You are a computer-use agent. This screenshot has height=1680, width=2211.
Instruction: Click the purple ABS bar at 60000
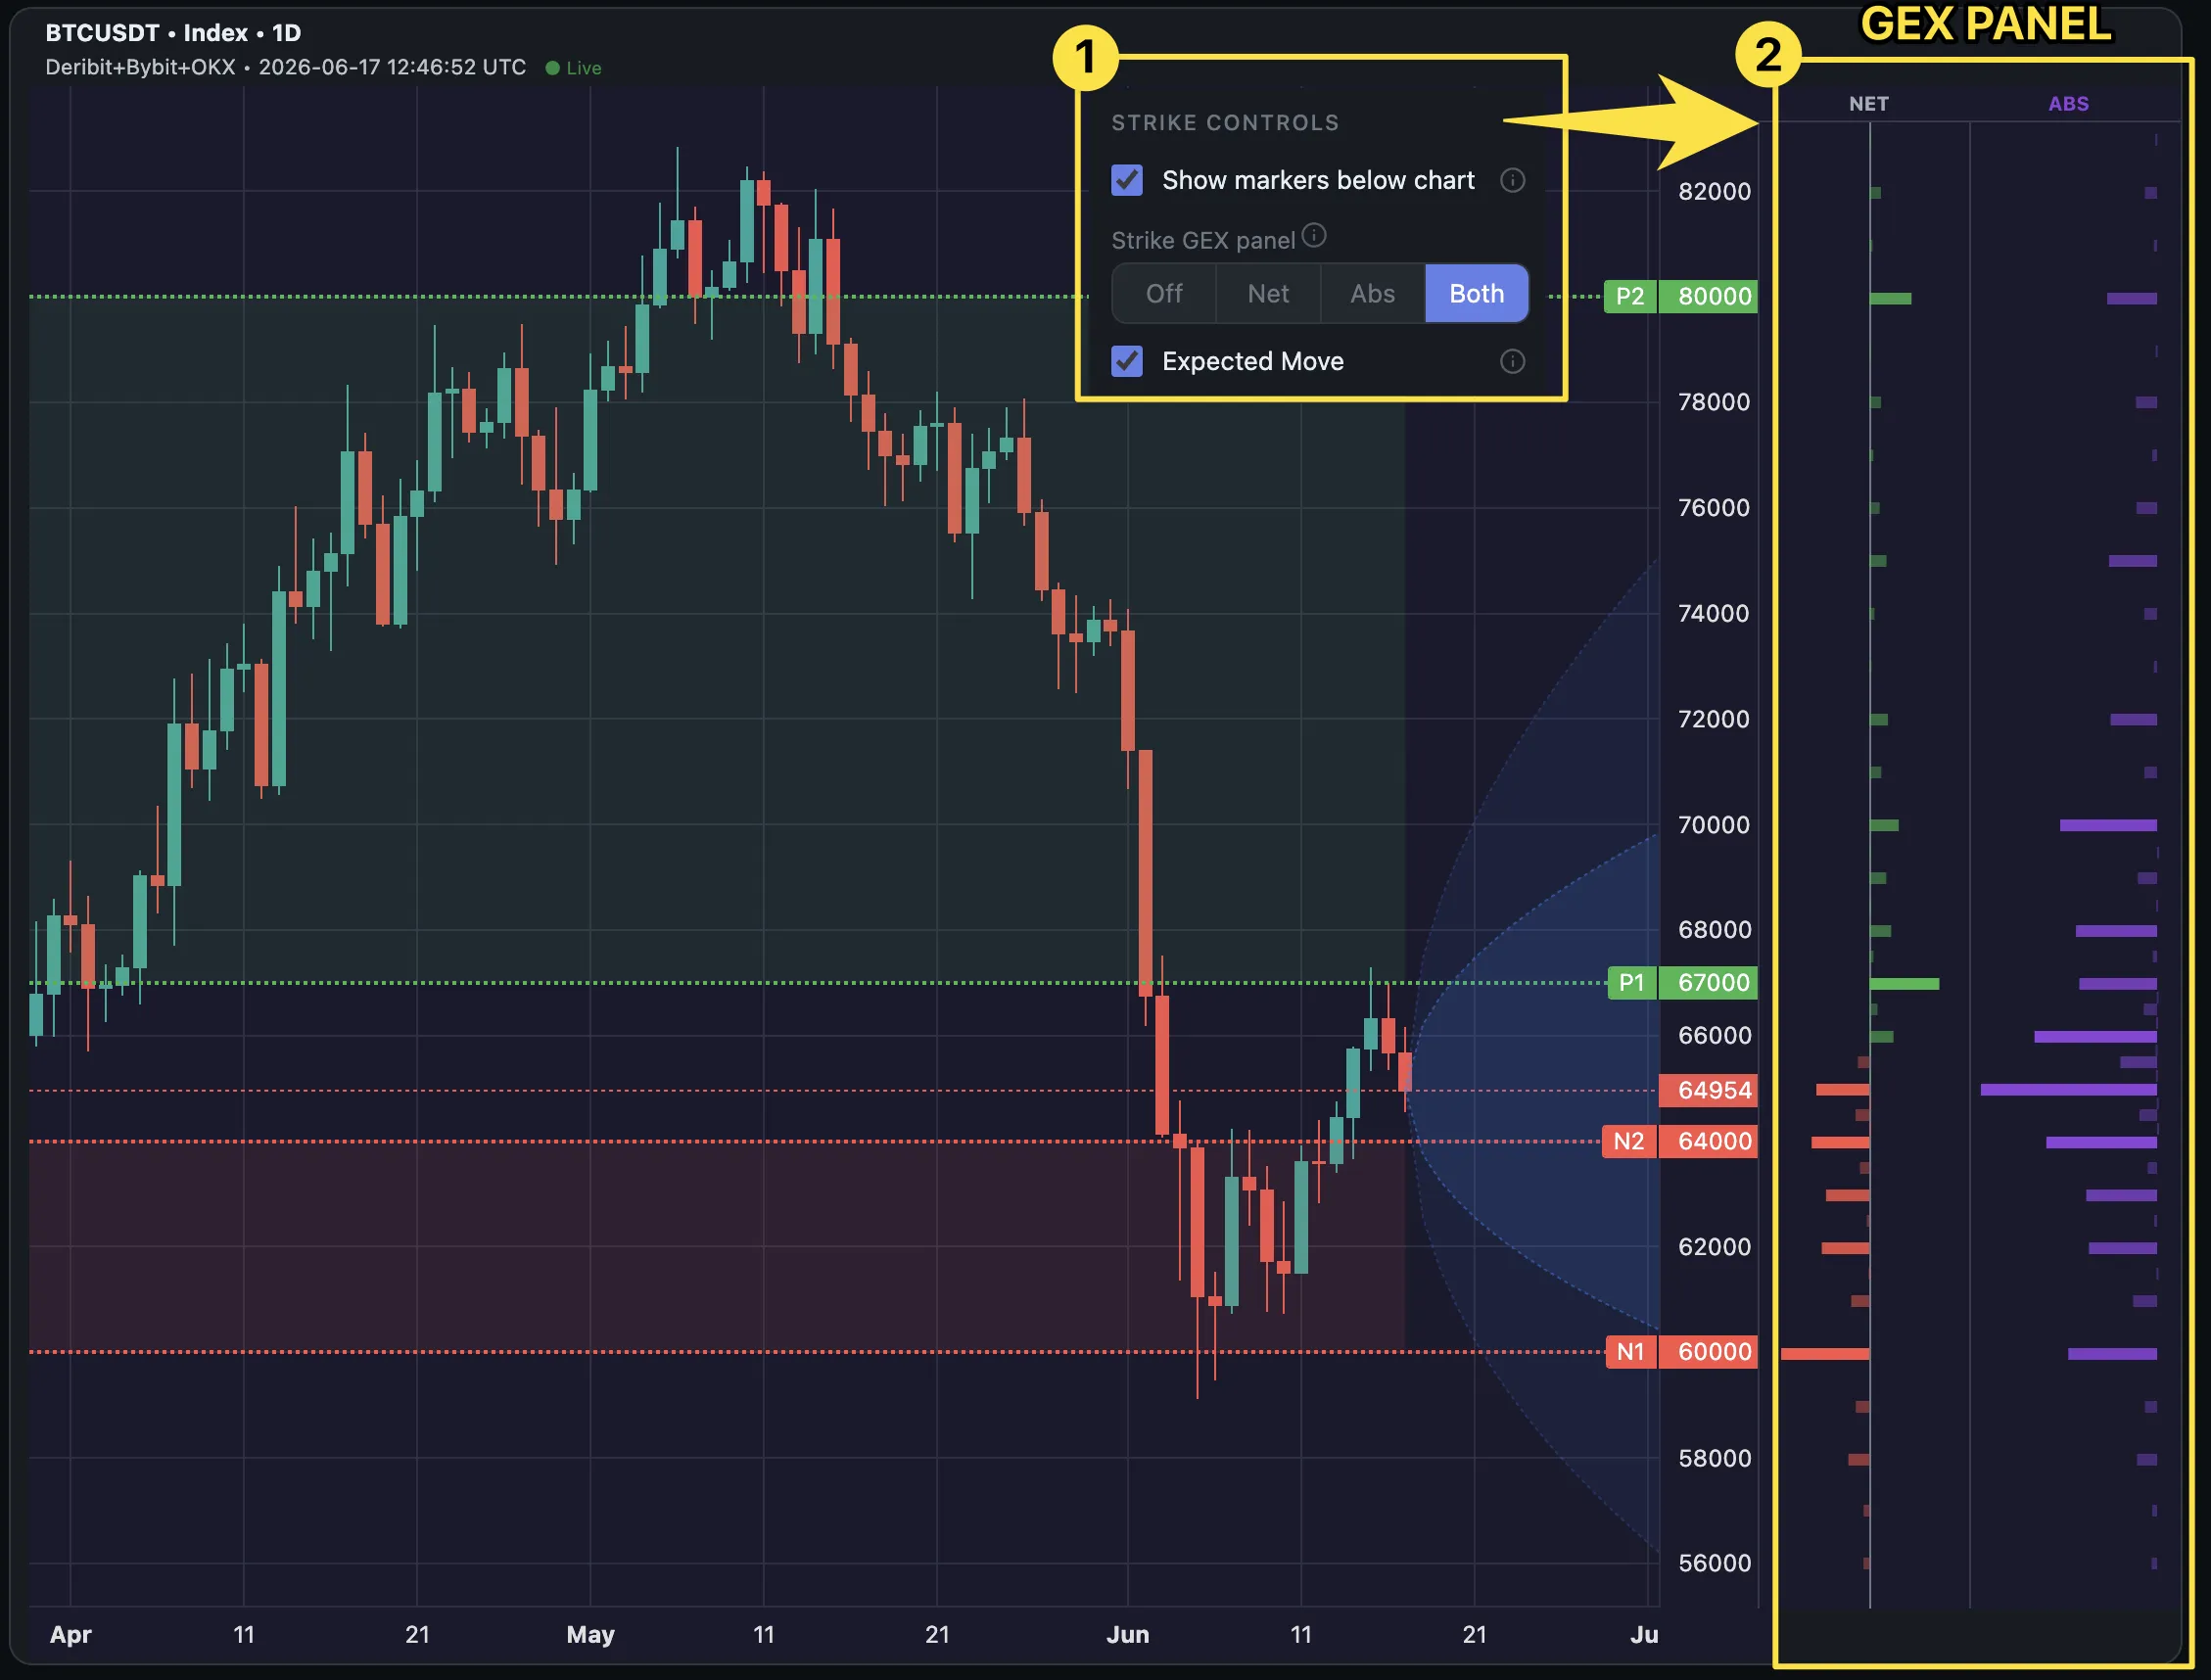point(2112,1354)
